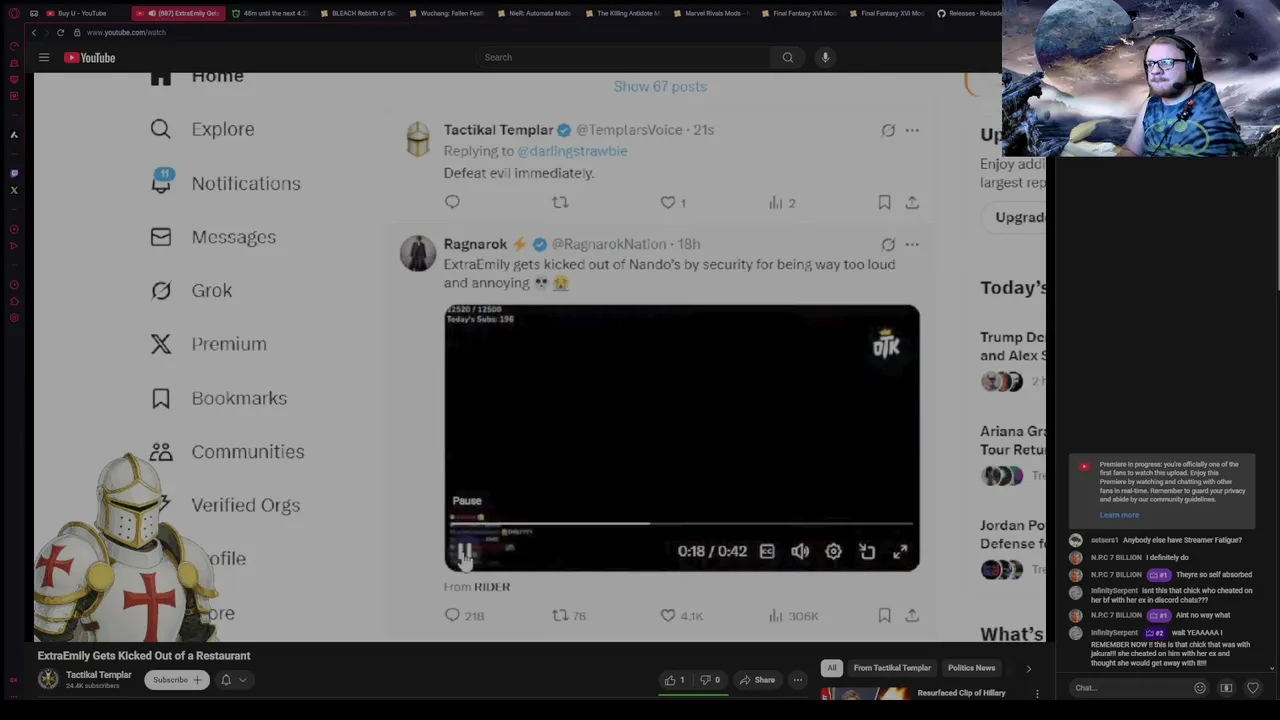Pause the embedded tweet video

[465, 551]
